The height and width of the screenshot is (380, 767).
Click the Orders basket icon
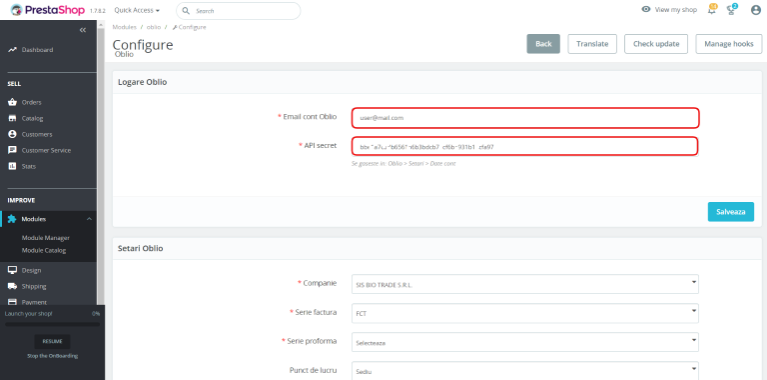pyautogui.click(x=12, y=102)
